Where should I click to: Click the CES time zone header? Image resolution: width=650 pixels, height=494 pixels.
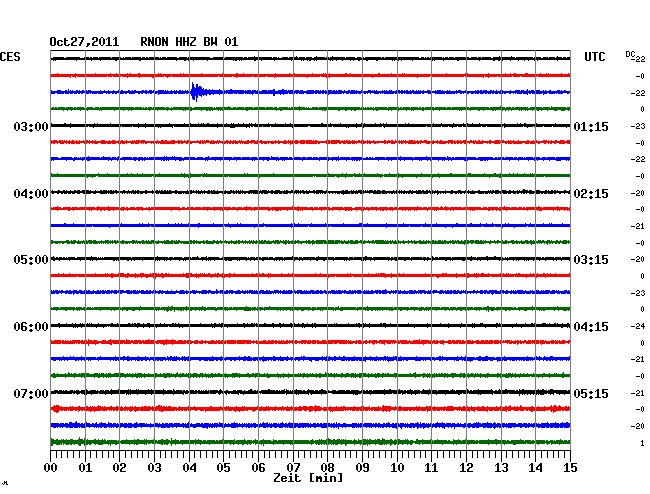coord(10,57)
